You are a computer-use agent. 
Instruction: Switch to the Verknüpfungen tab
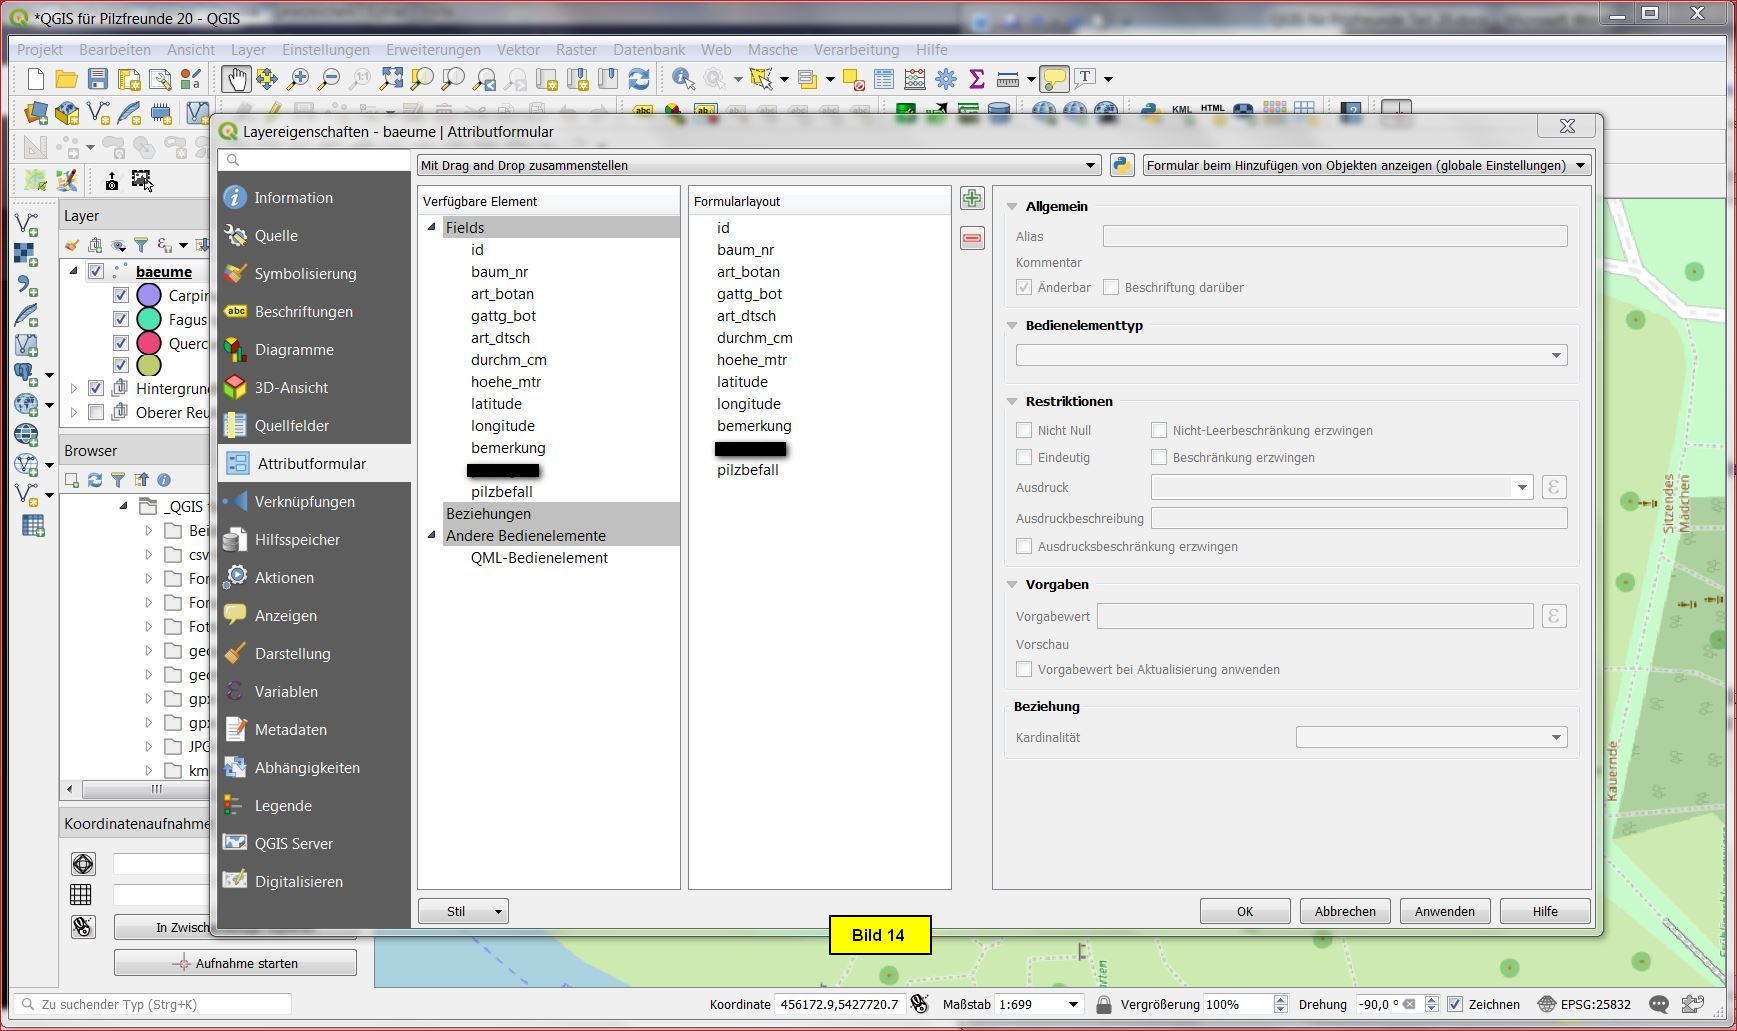(x=304, y=502)
